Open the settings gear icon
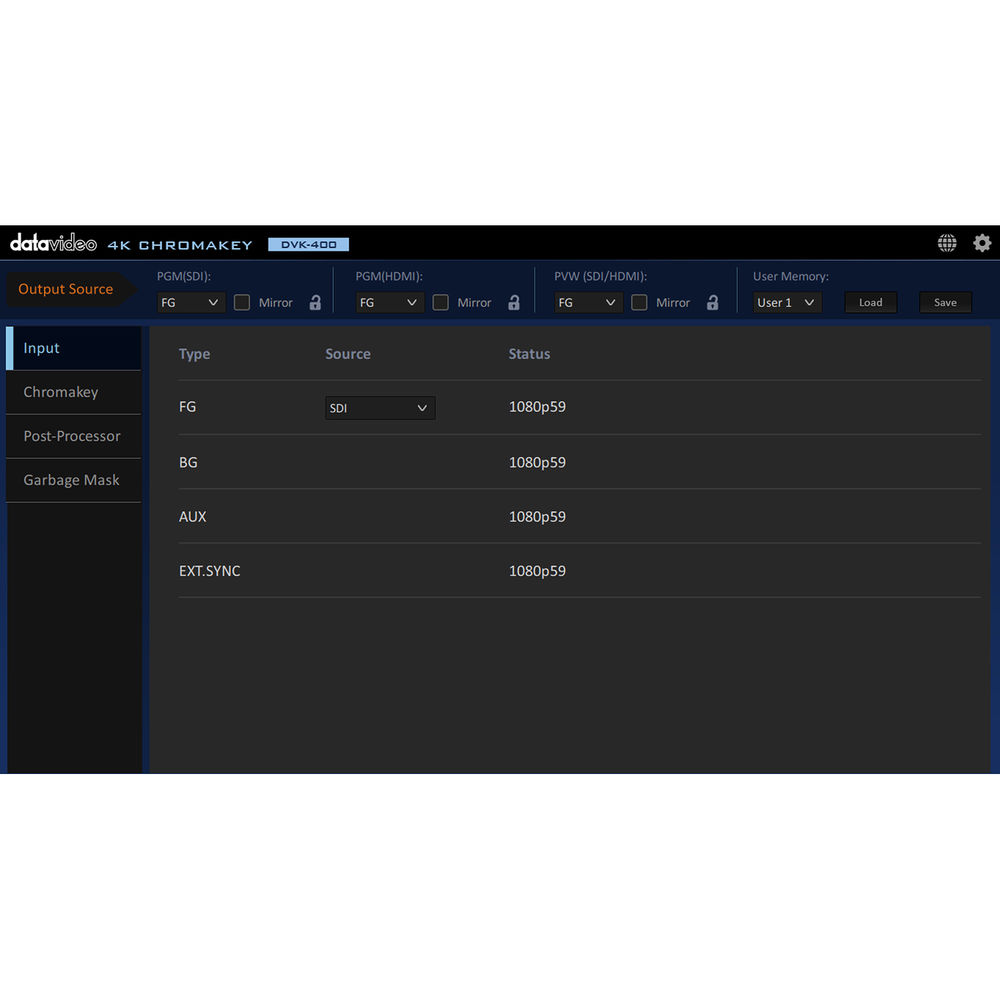Screen dimensions: 1000x1000 982,243
